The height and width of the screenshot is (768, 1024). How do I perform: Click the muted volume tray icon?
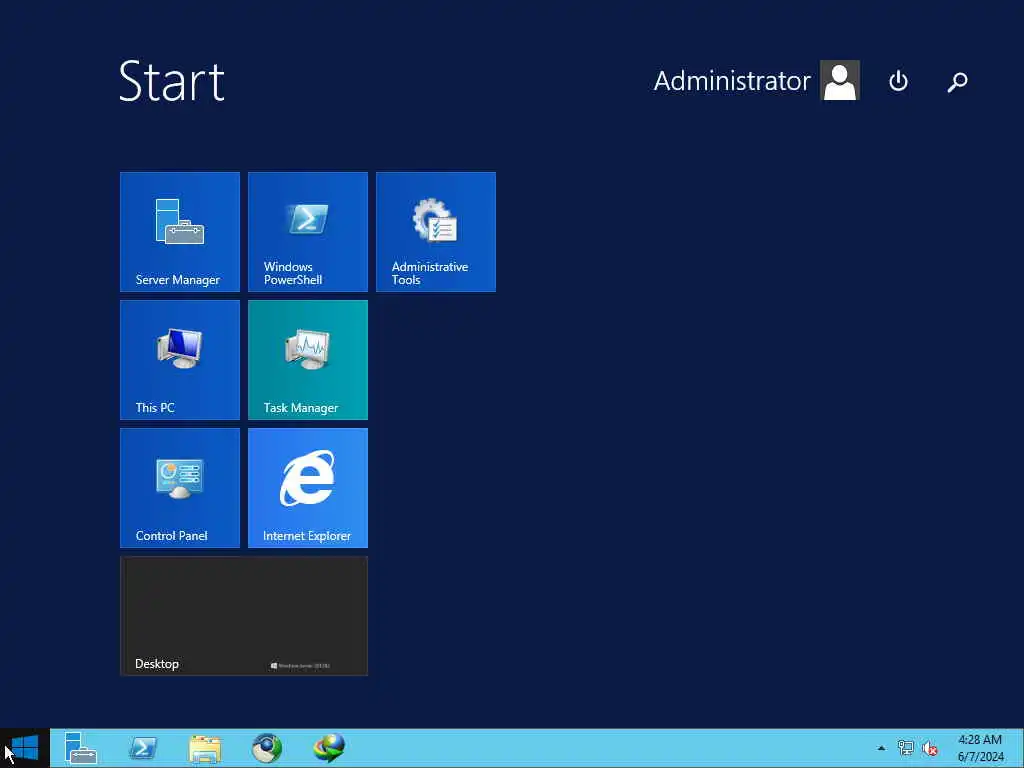[930, 748]
